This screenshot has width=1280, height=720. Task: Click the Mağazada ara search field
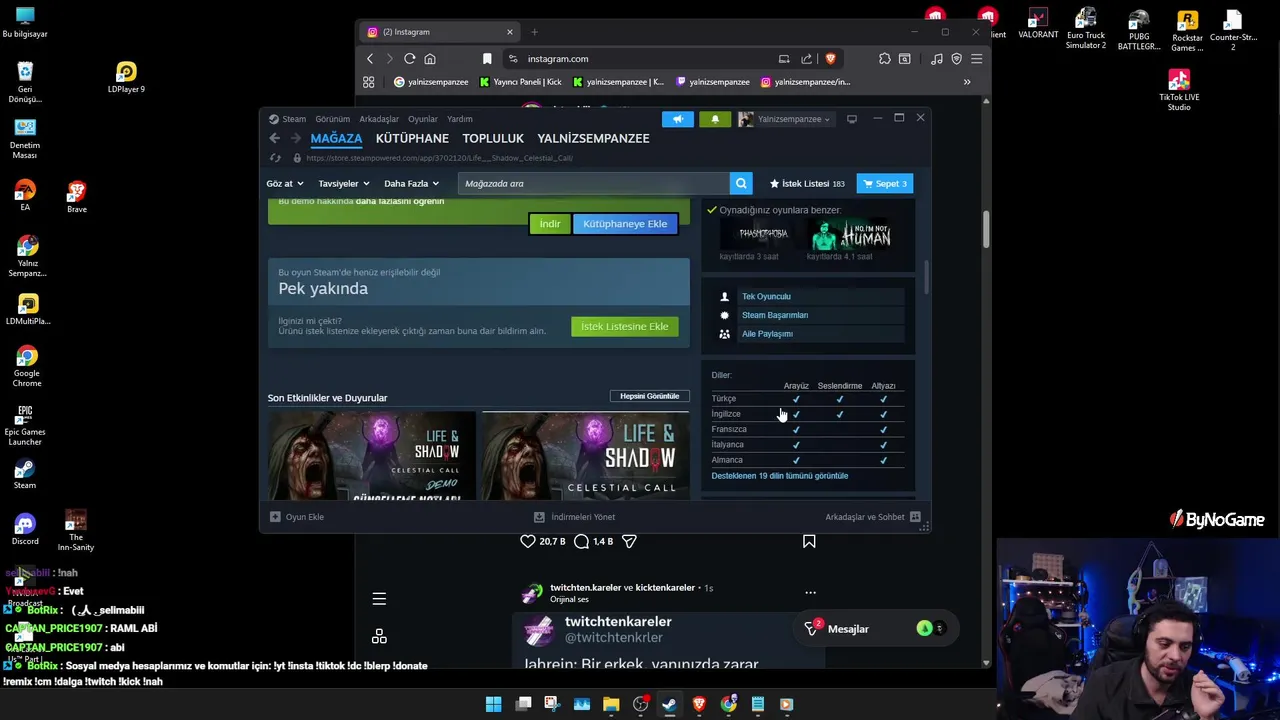click(x=594, y=184)
